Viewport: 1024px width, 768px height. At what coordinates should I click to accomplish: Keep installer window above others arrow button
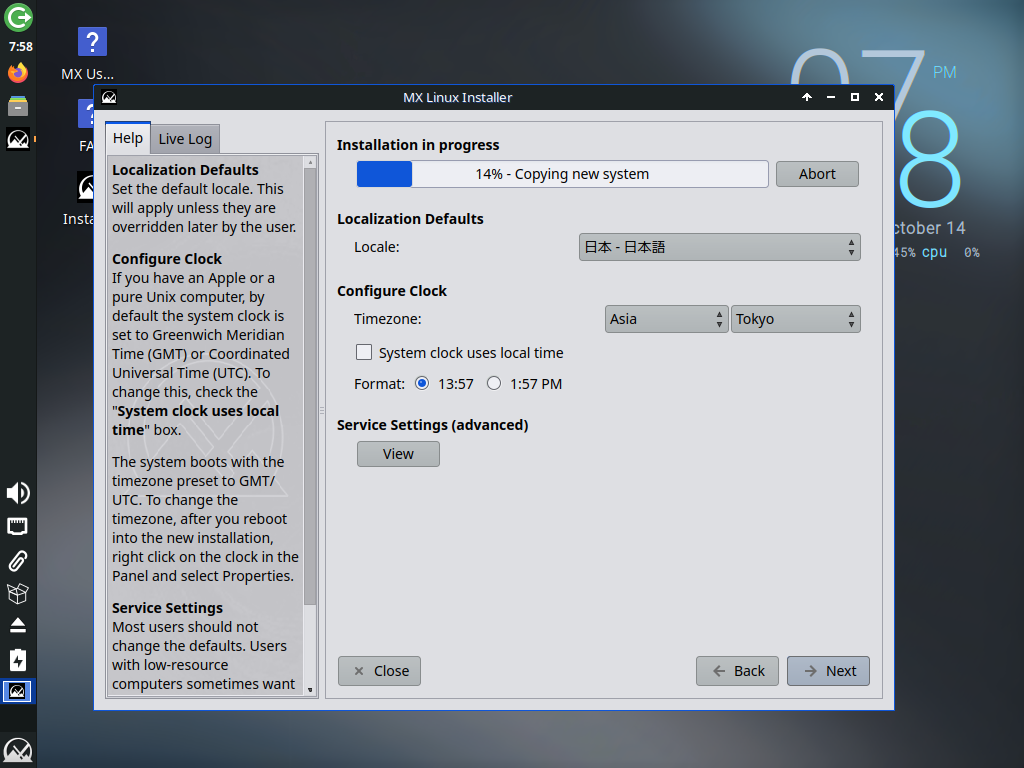pyautogui.click(x=807, y=97)
